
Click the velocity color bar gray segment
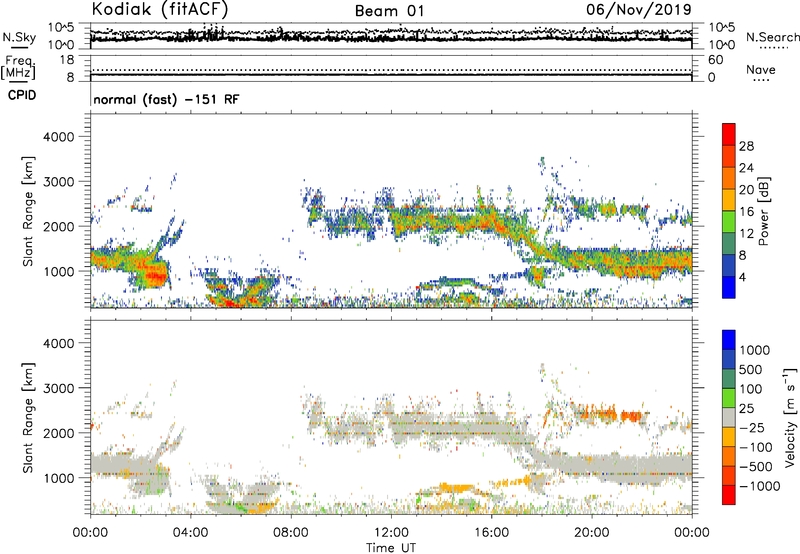point(729,417)
